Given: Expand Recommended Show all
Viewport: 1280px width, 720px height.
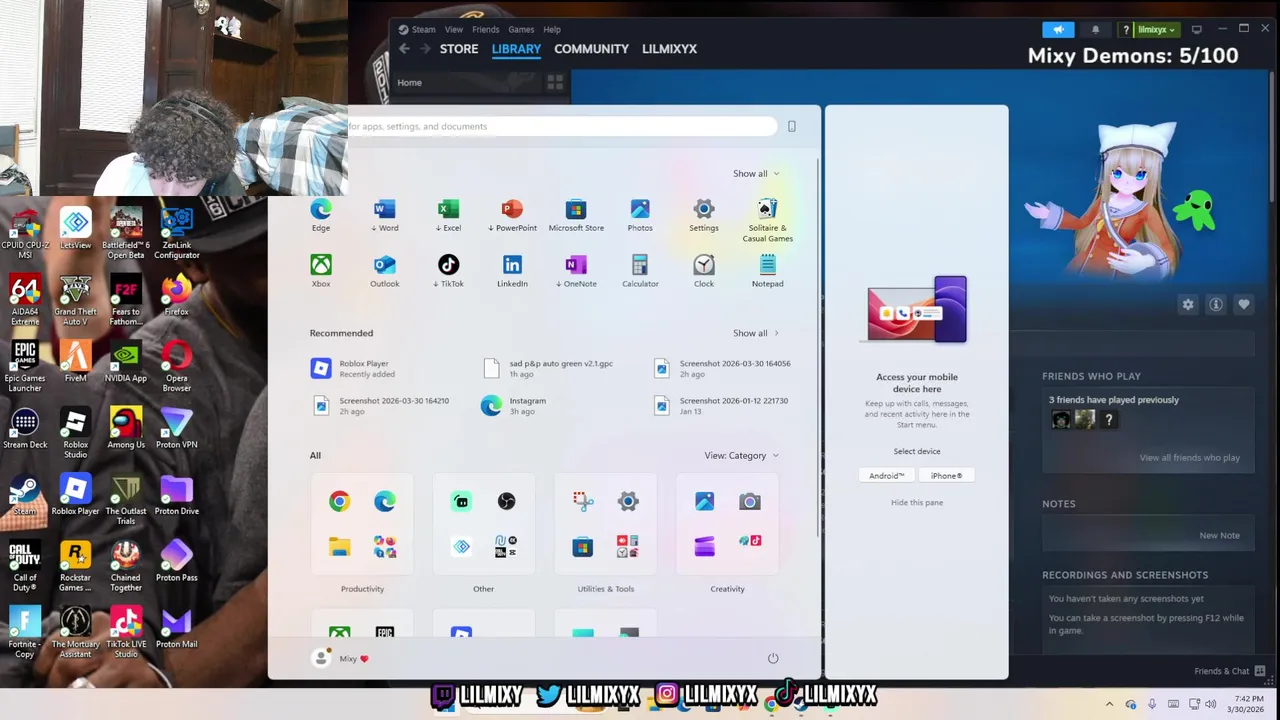Looking at the screenshot, I should (756, 333).
